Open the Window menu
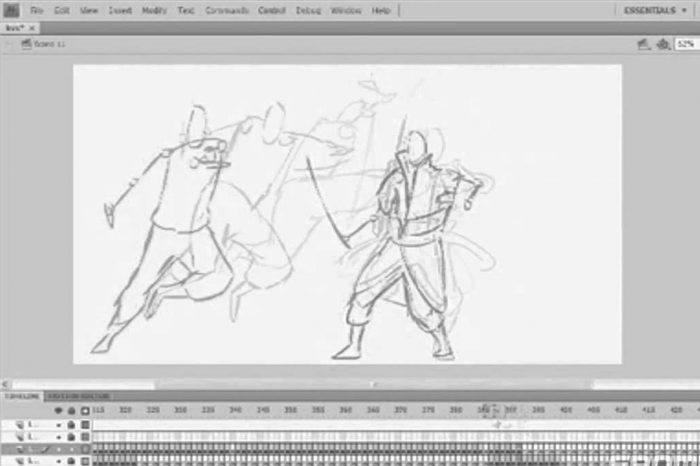 point(346,10)
